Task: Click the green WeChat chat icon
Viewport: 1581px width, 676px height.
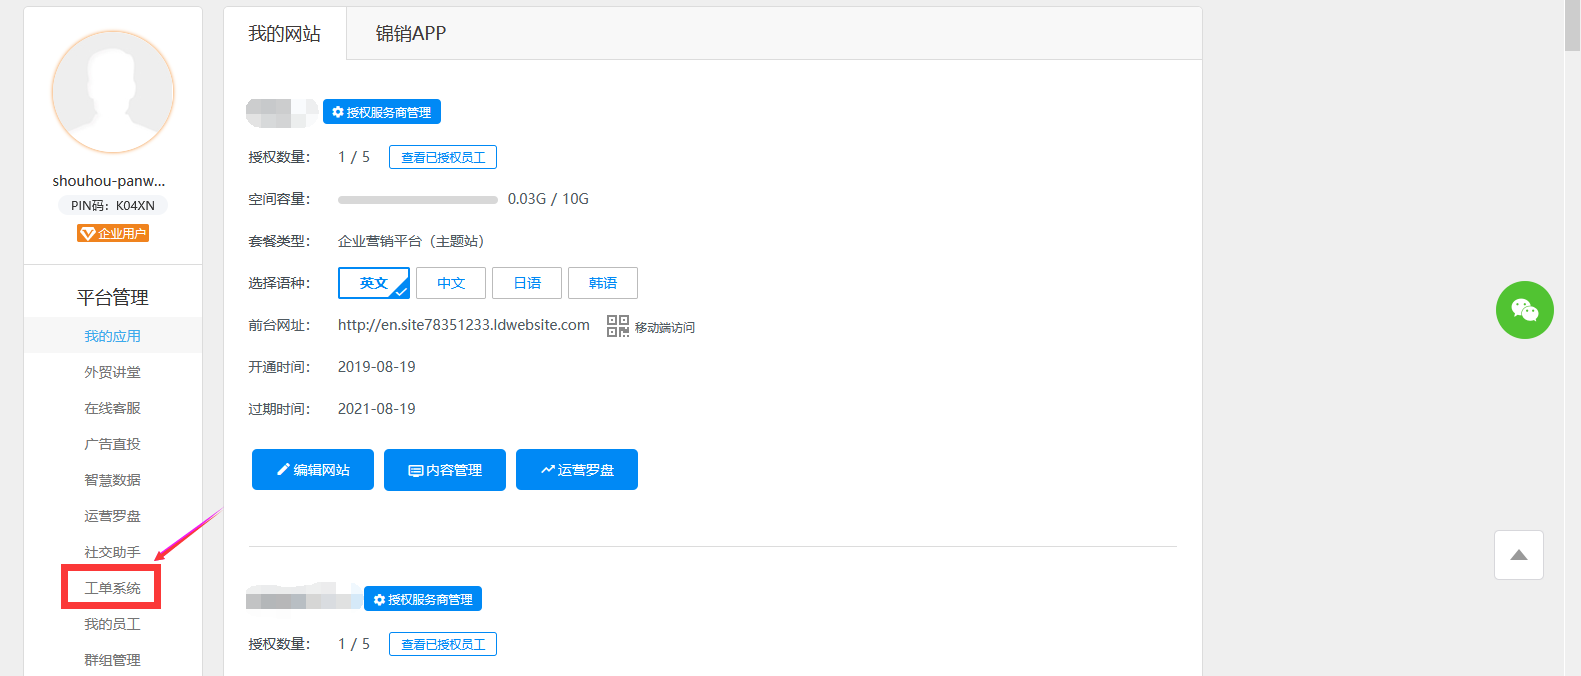Action: (x=1524, y=310)
